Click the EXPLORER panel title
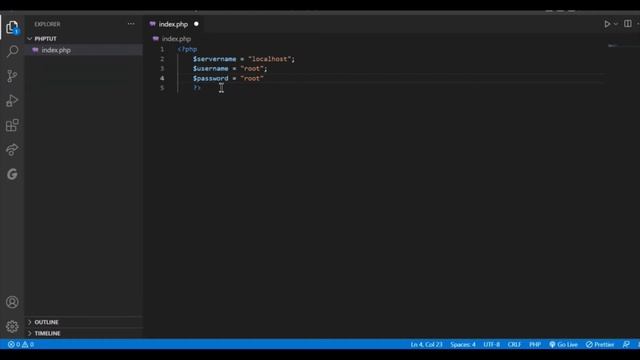This screenshot has height=360, width=640. click(47, 24)
